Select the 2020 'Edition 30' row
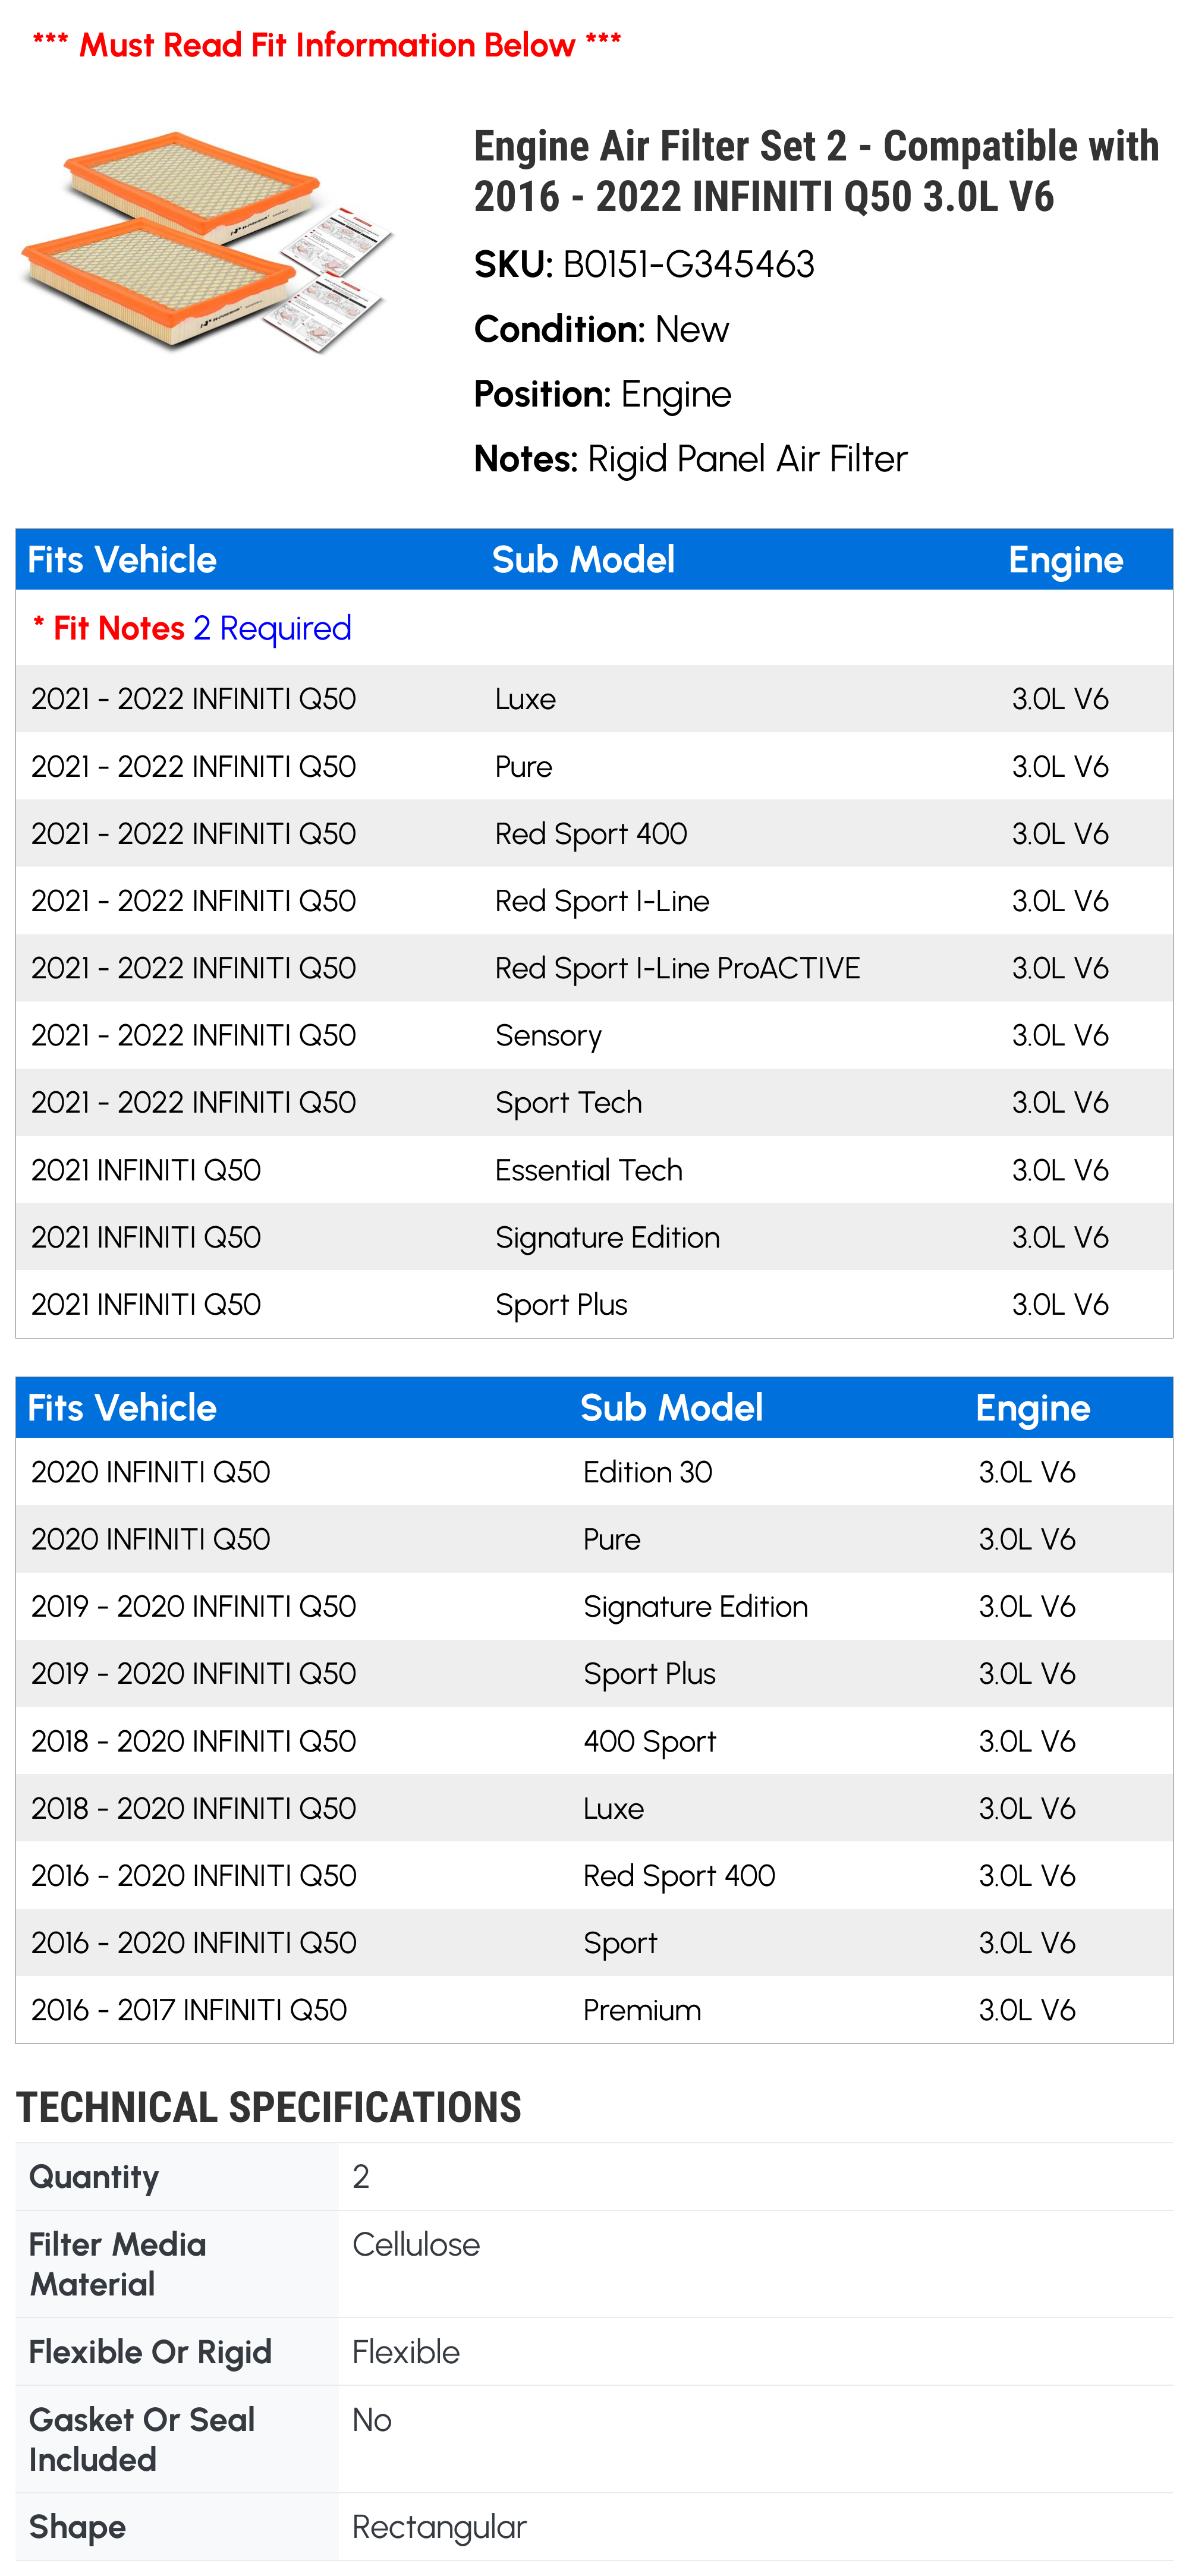This screenshot has width=1189, height=2576. [594, 1472]
